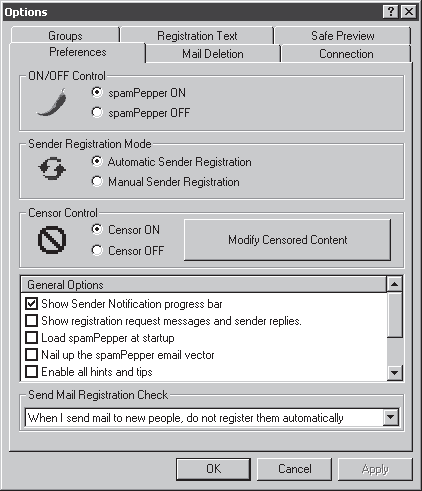The height and width of the screenshot is (491, 422).
Task: Switch to the Mail Deletion tab
Action: (x=213, y=54)
